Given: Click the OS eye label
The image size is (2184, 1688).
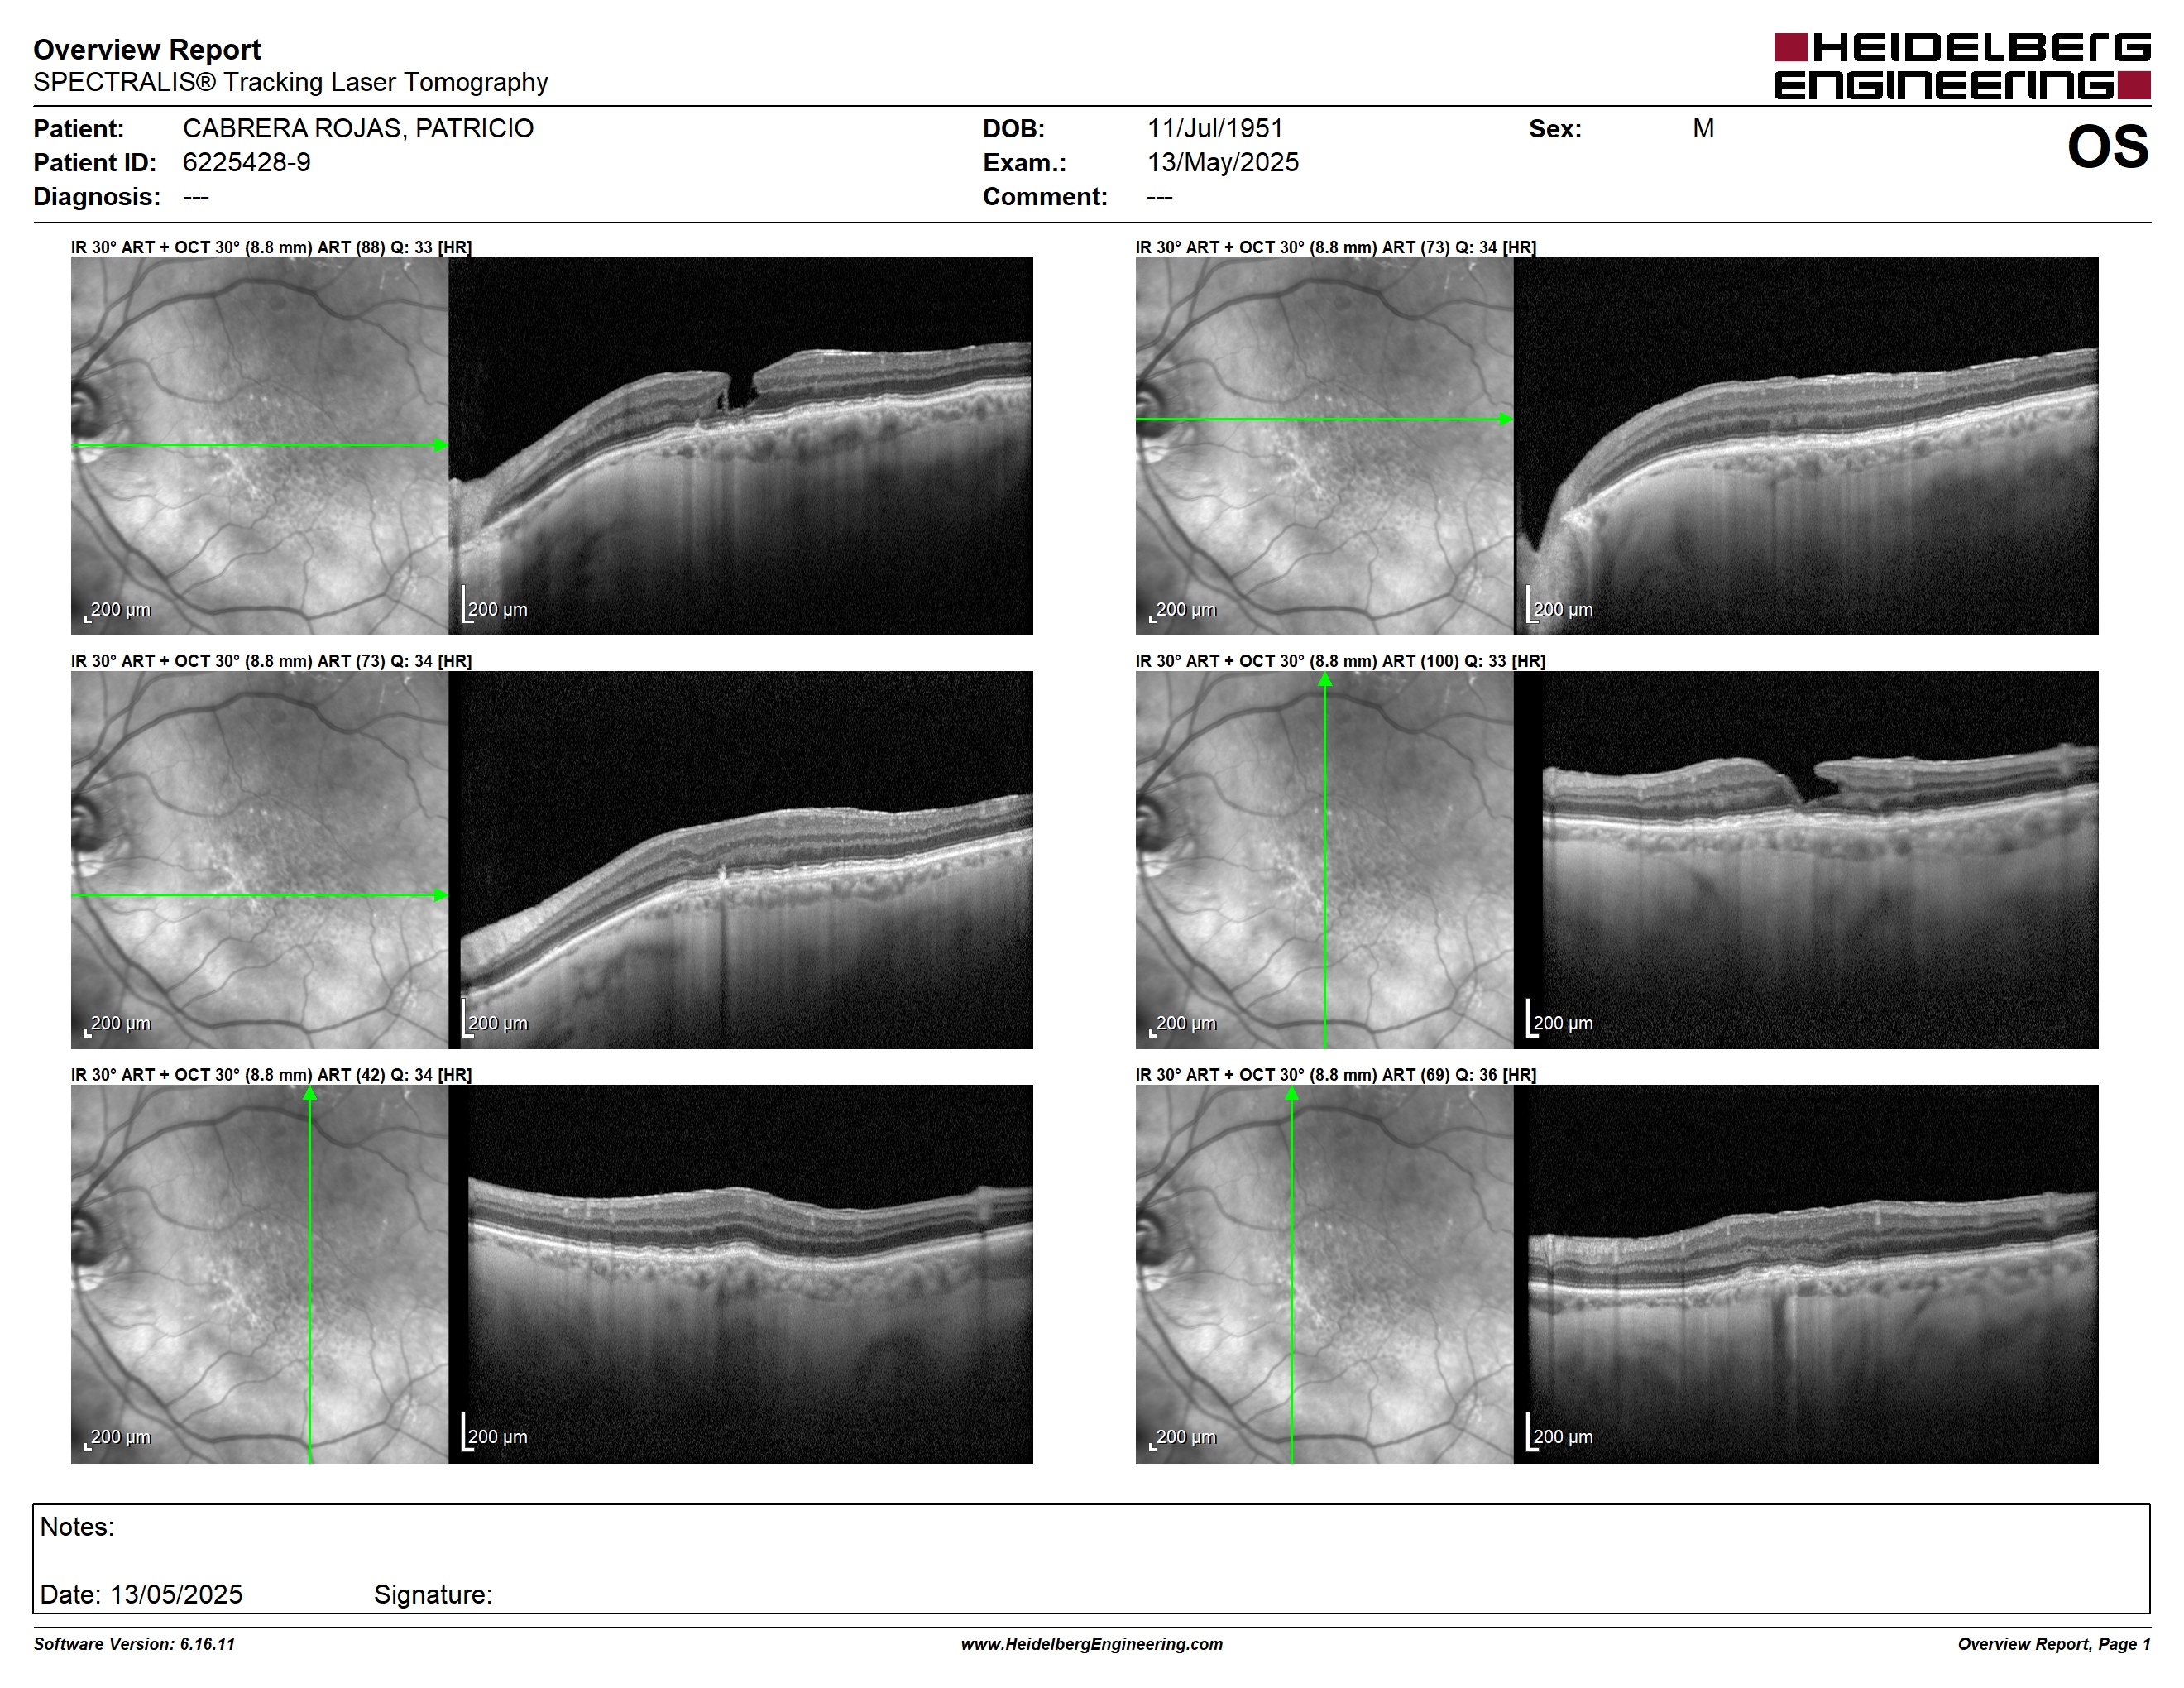Looking at the screenshot, I should pos(2107,147).
